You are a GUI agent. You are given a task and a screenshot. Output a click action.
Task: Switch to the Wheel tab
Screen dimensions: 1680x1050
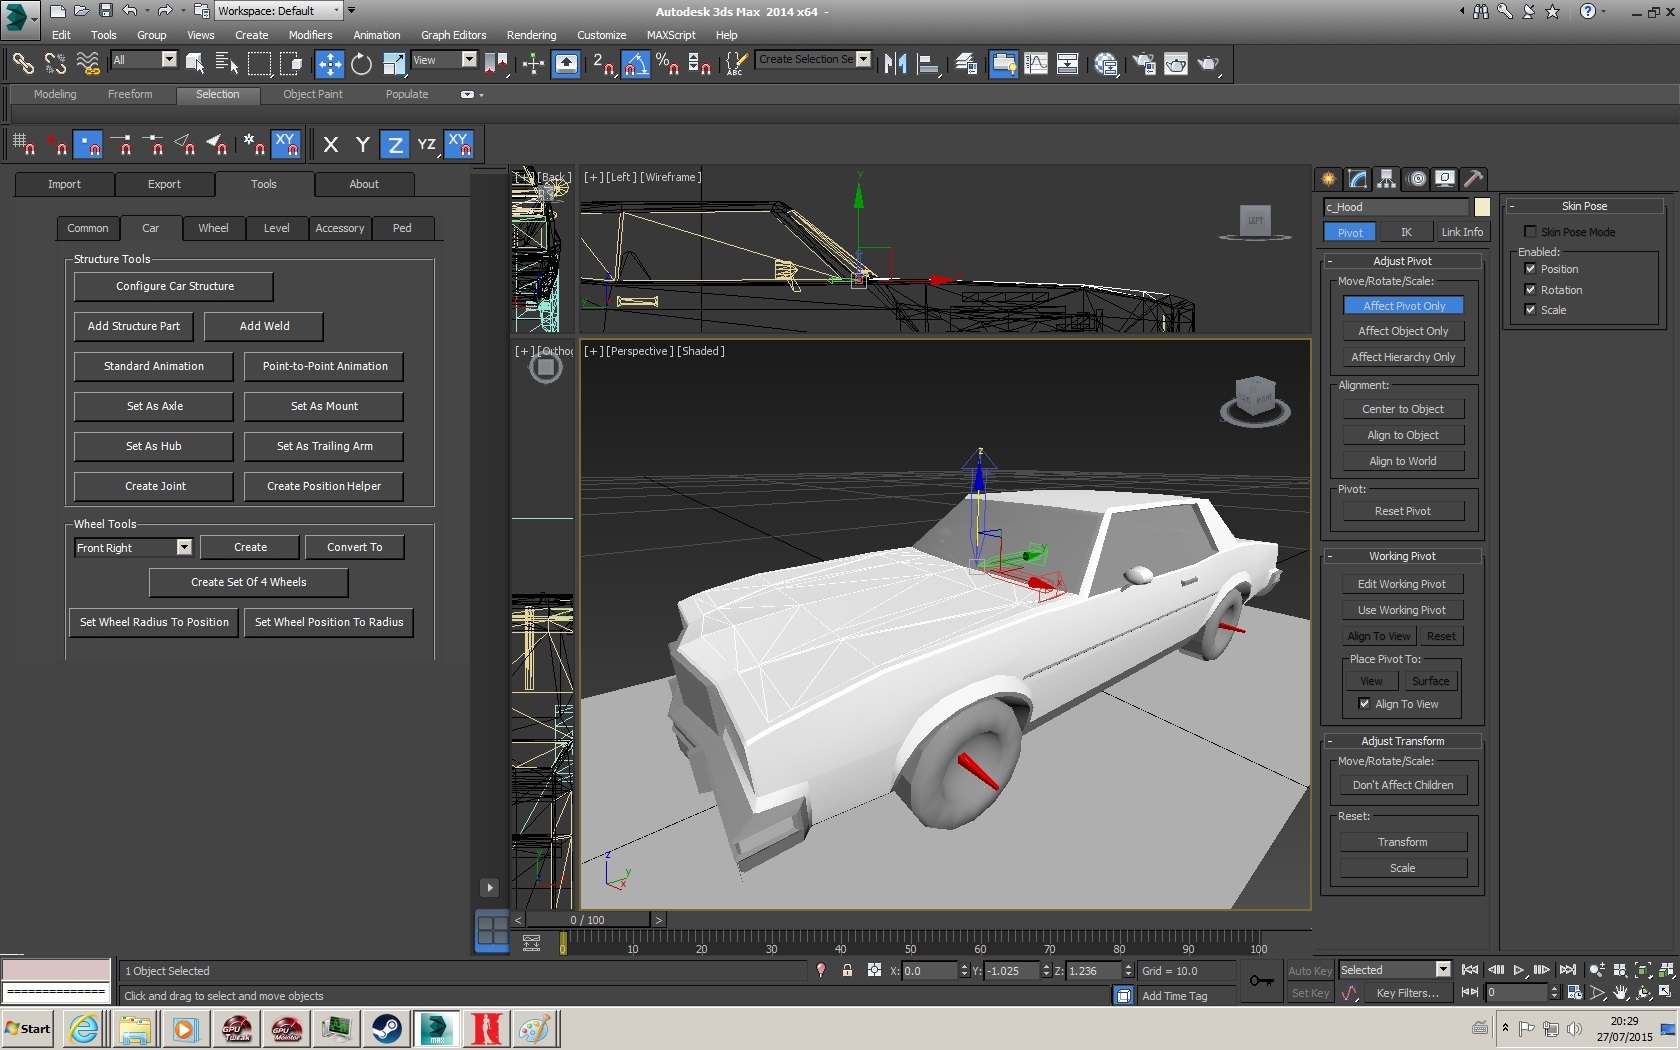point(213,228)
